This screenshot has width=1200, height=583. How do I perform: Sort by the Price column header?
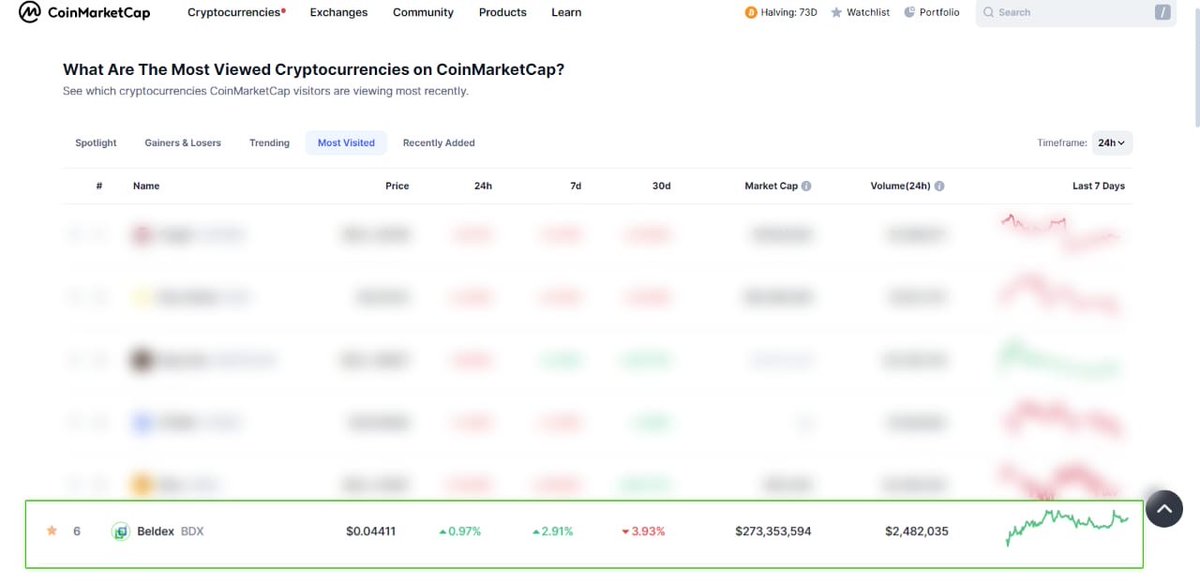tap(397, 186)
